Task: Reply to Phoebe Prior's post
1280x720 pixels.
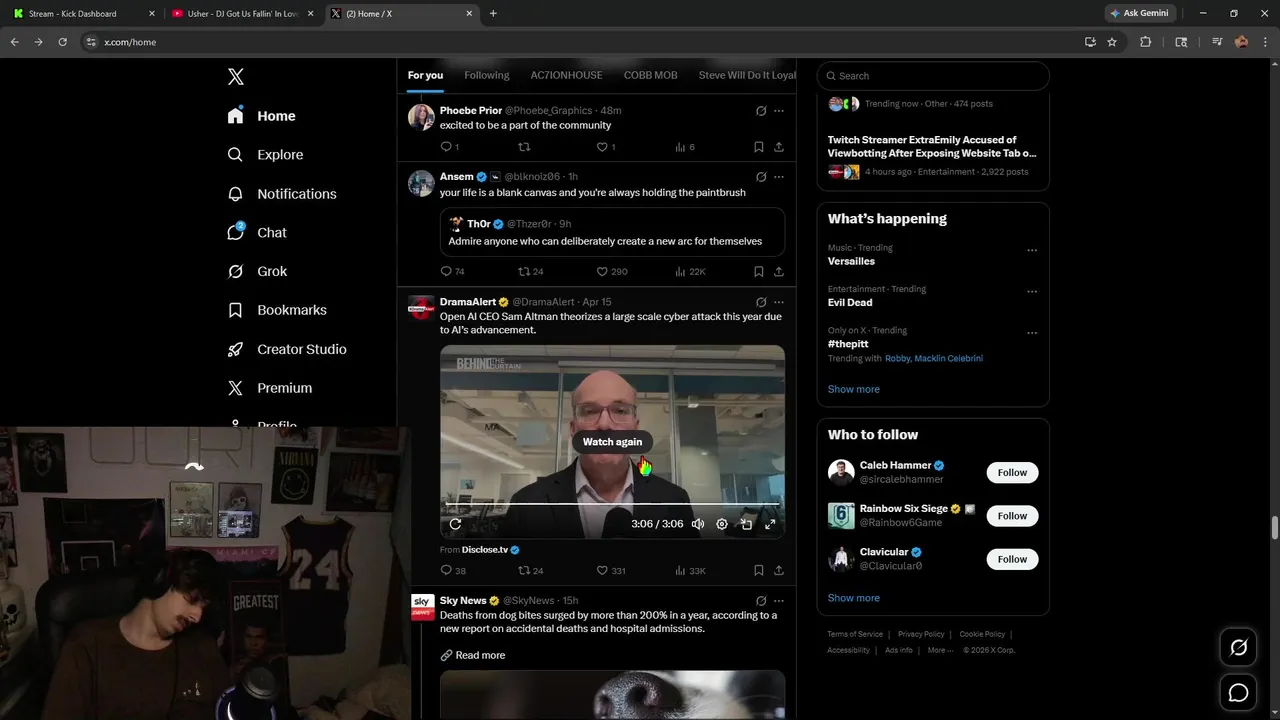Action: (446, 147)
